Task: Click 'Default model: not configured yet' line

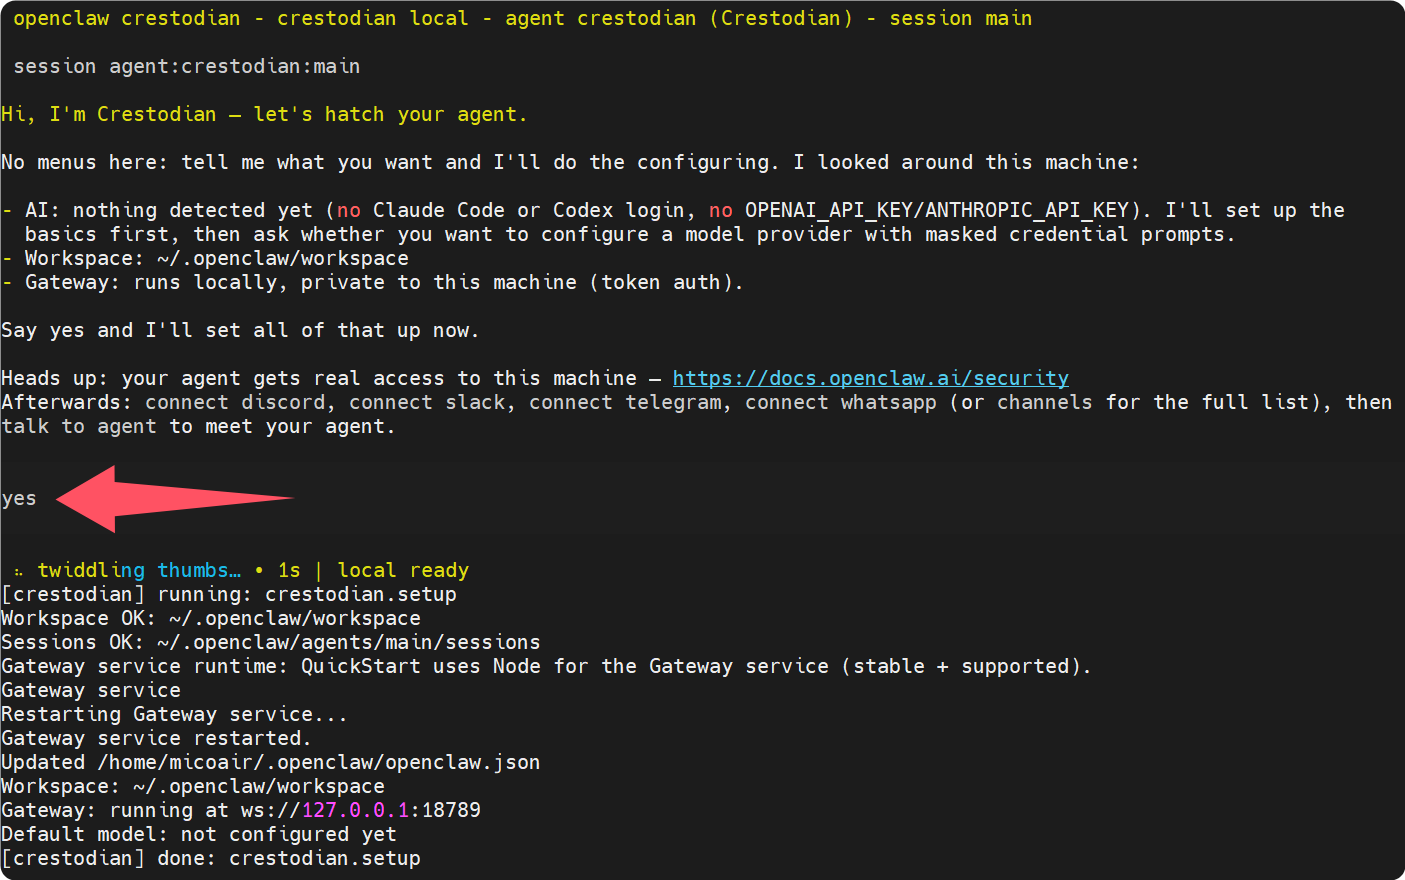Action: point(199,834)
